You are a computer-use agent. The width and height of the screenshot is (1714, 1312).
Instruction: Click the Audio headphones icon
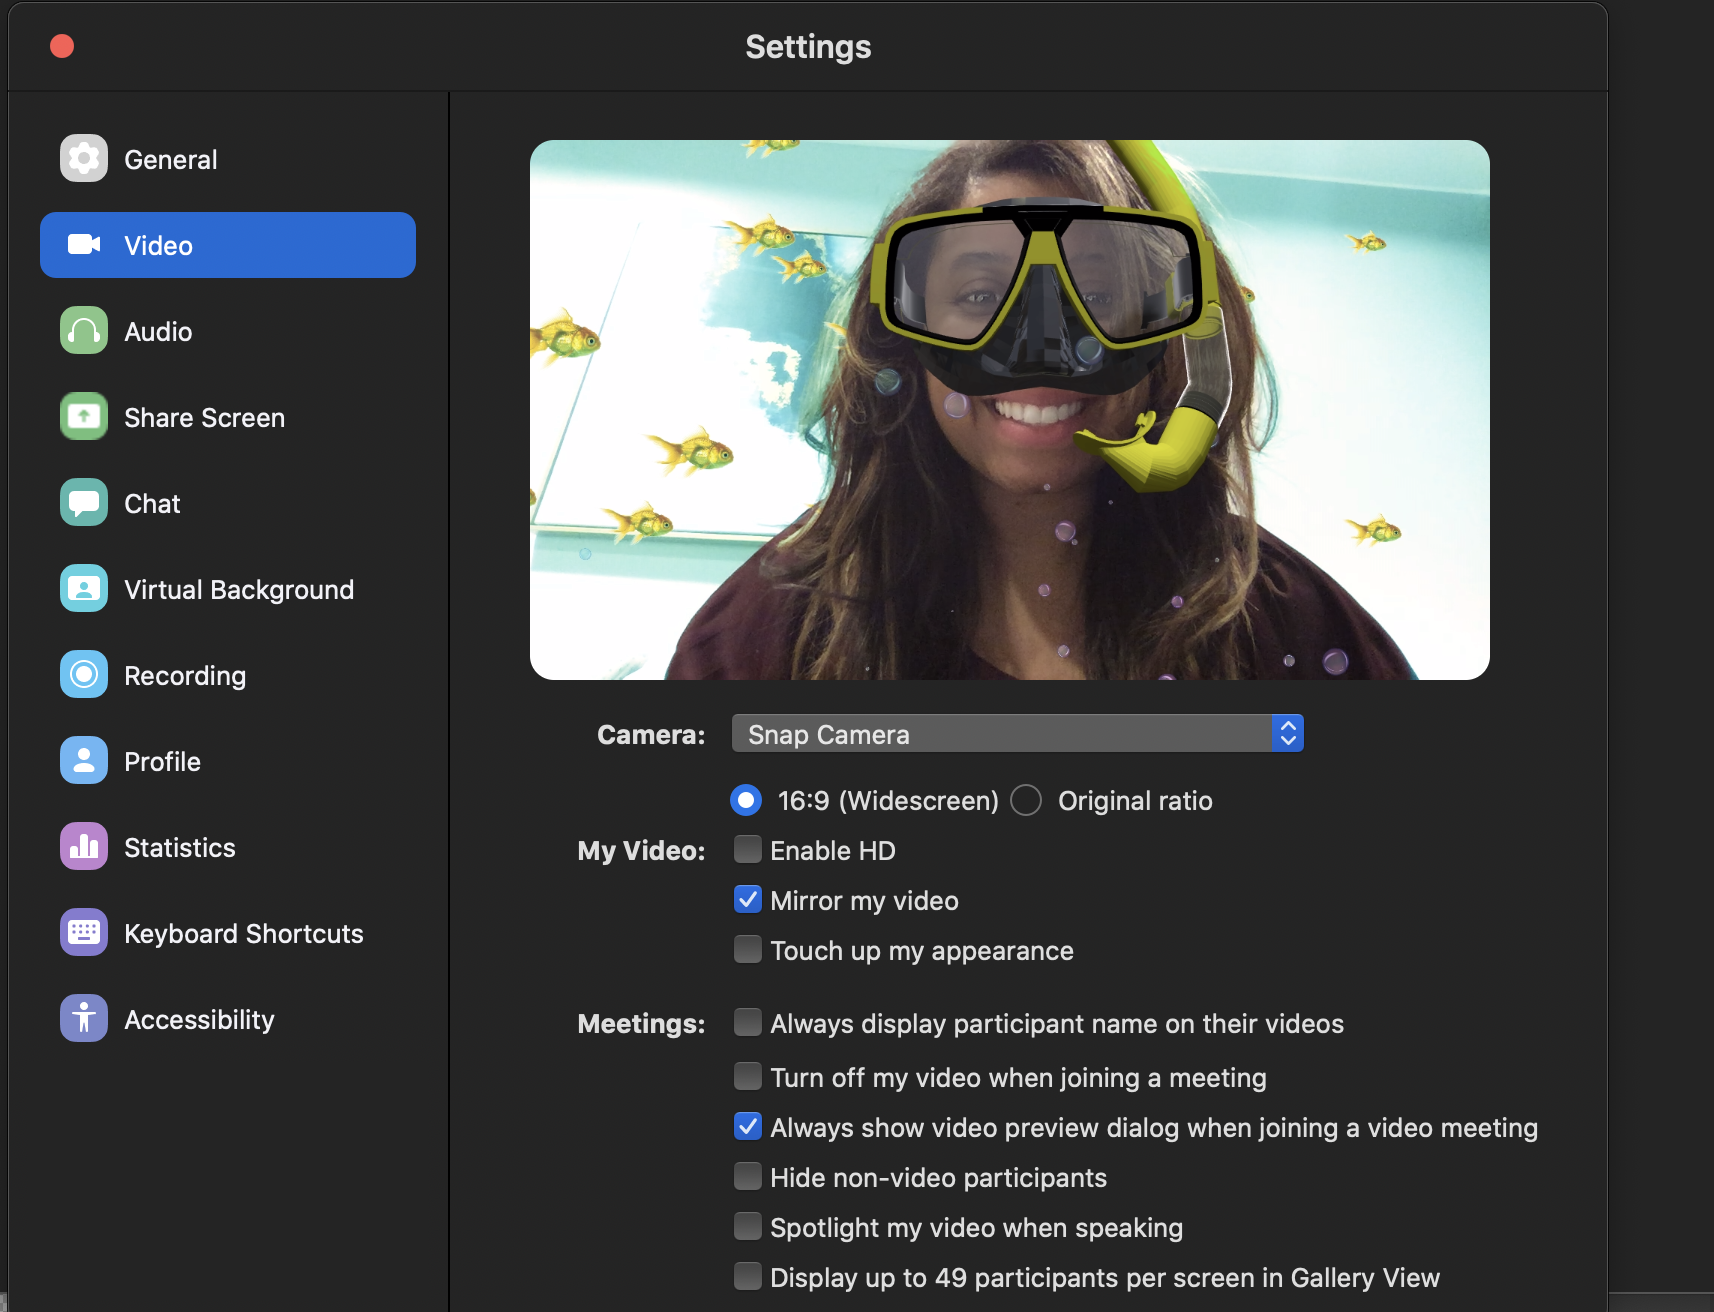pos(84,330)
